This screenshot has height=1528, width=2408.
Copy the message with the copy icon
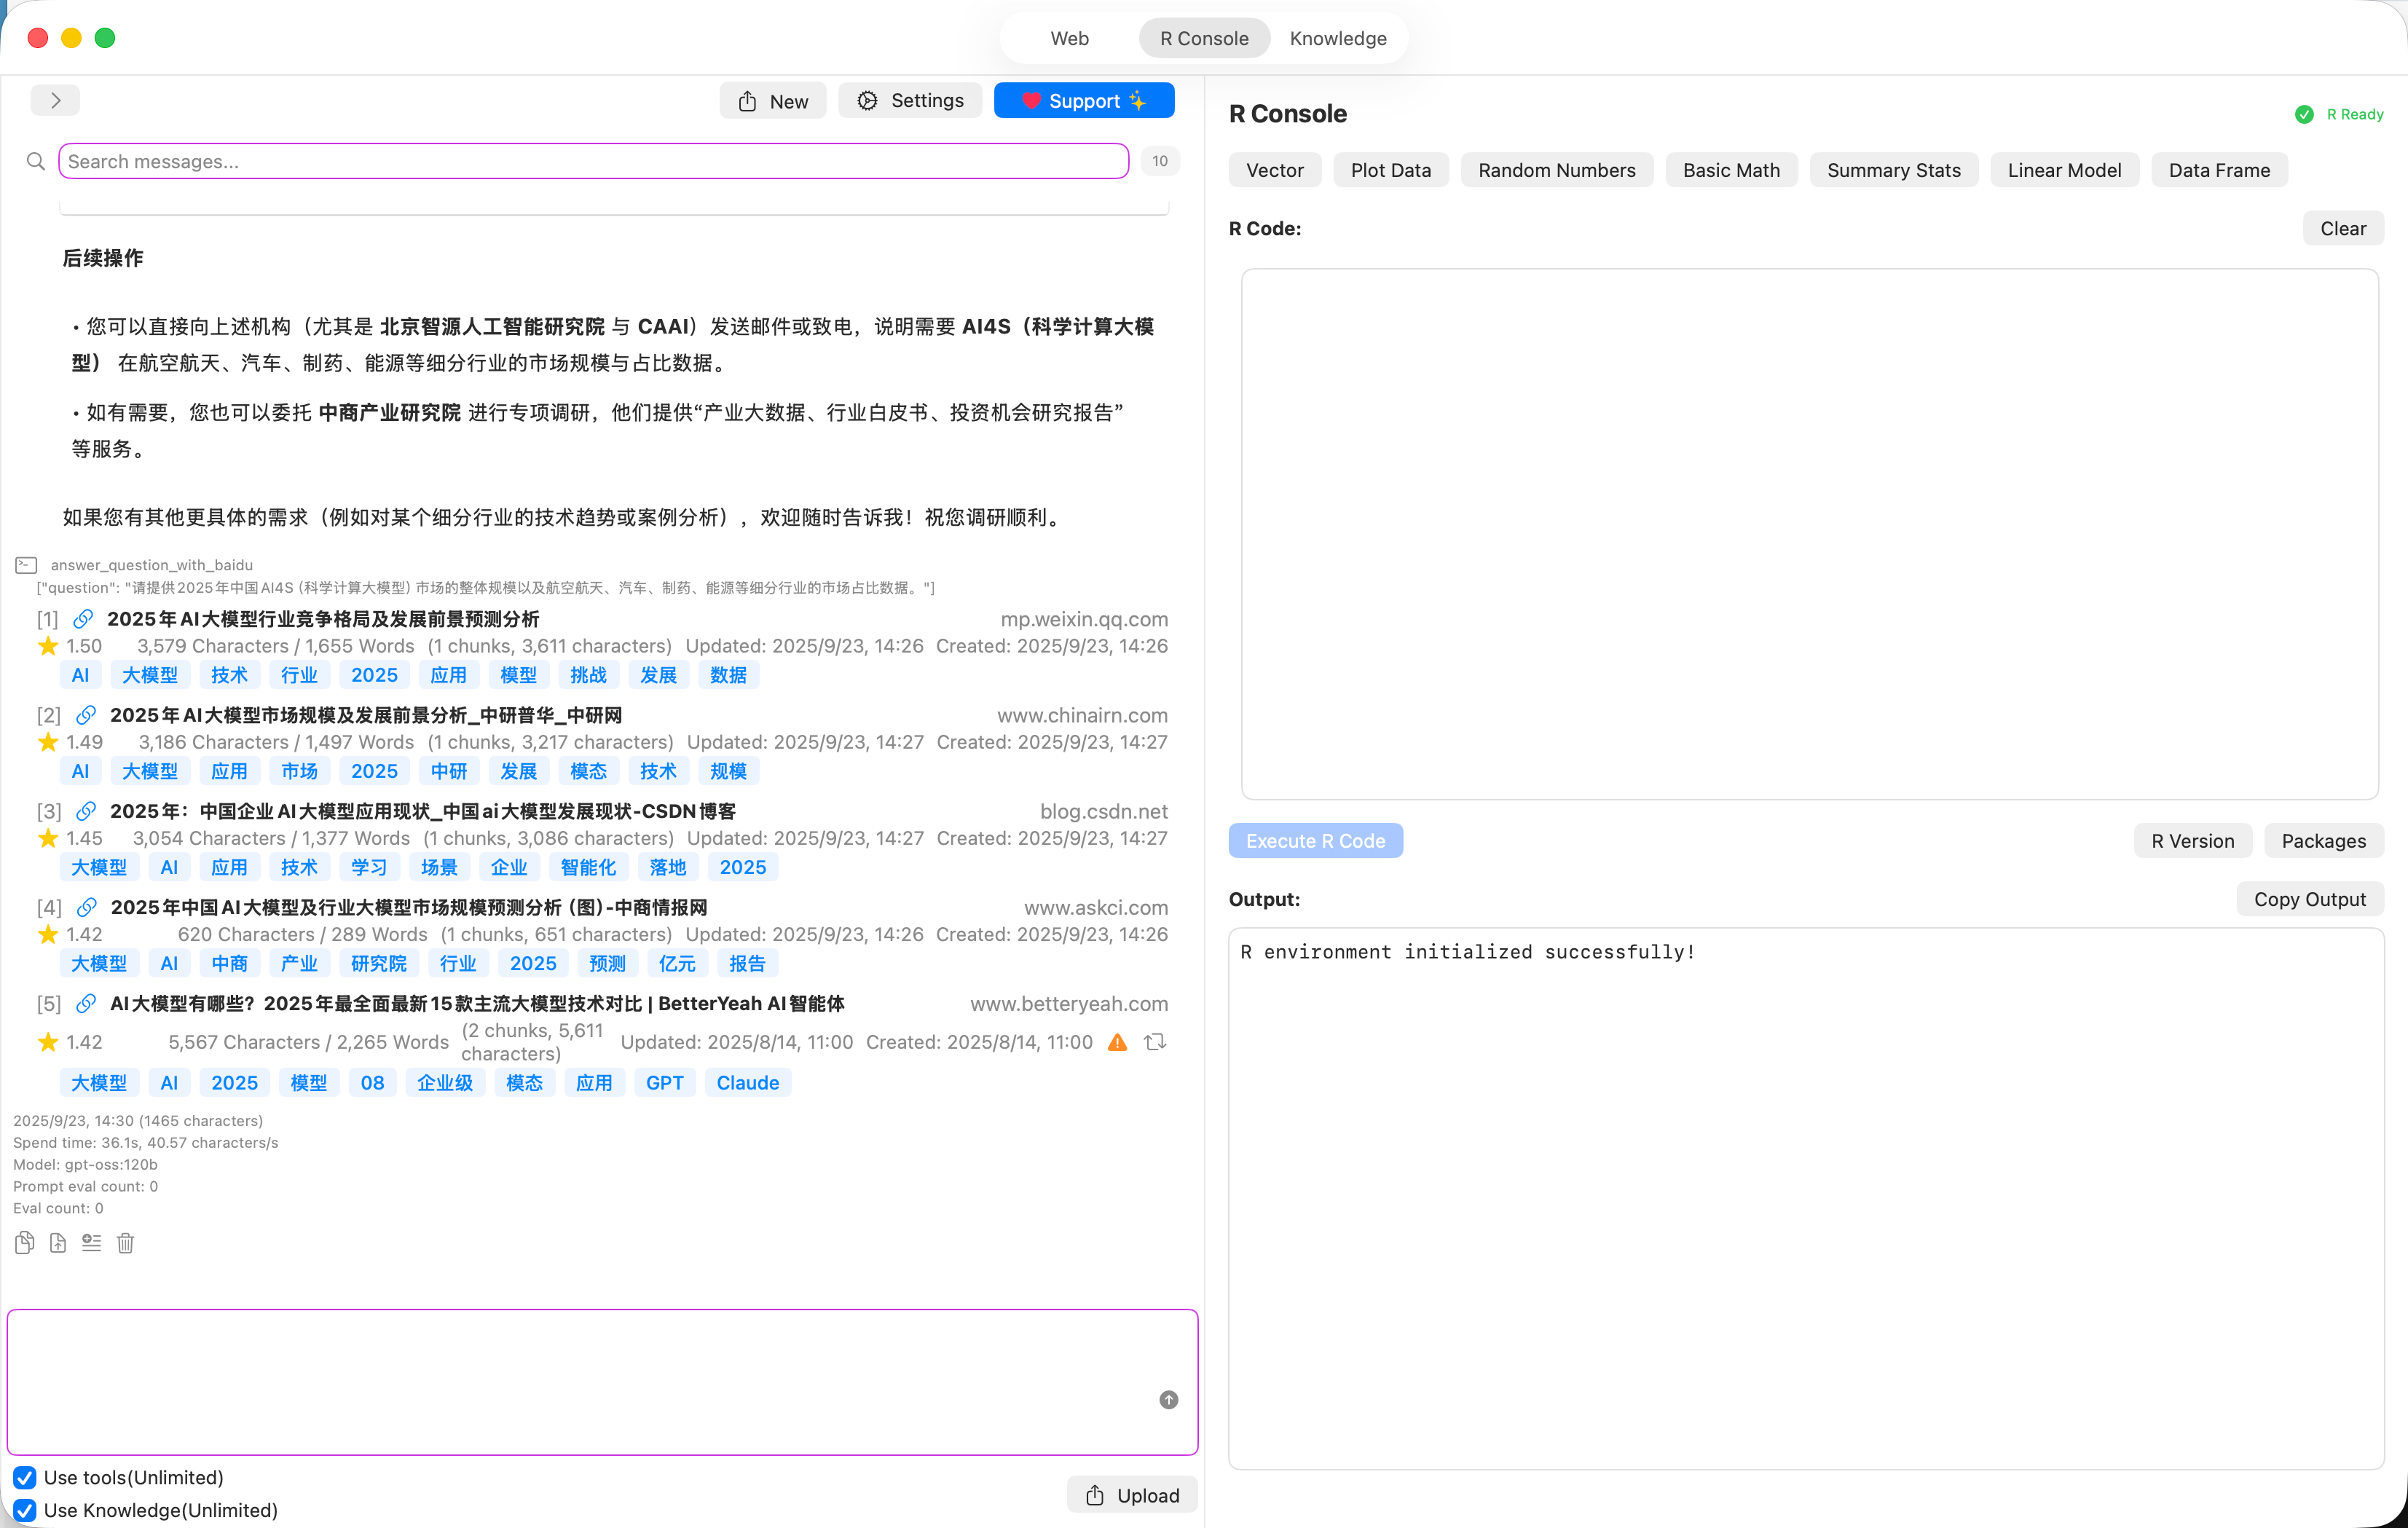[25, 1242]
